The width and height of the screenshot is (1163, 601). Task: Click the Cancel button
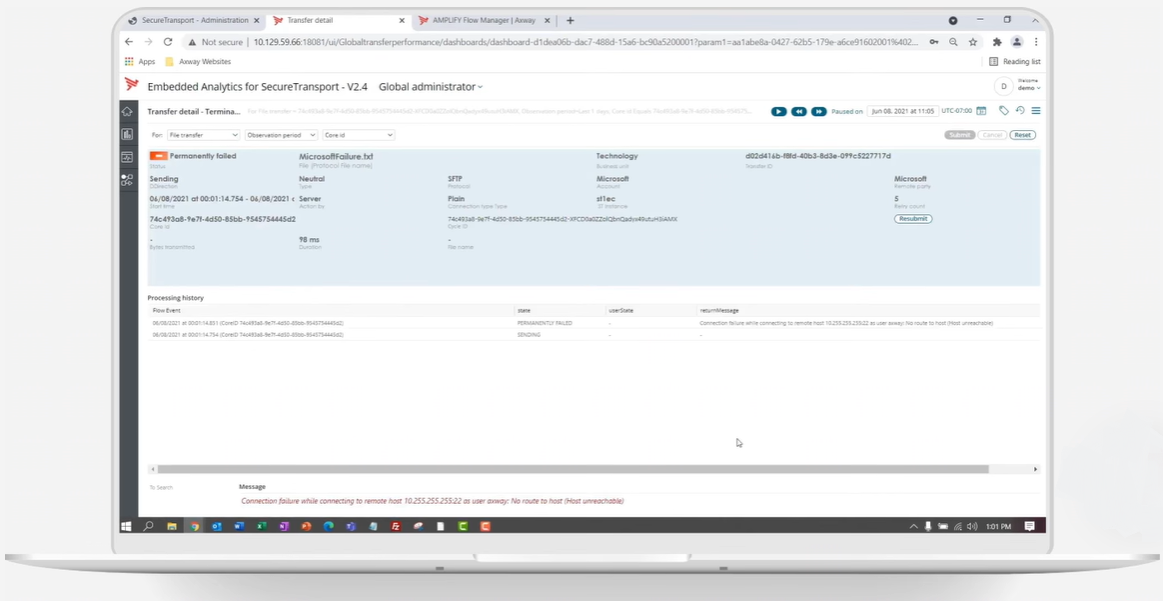pos(992,135)
